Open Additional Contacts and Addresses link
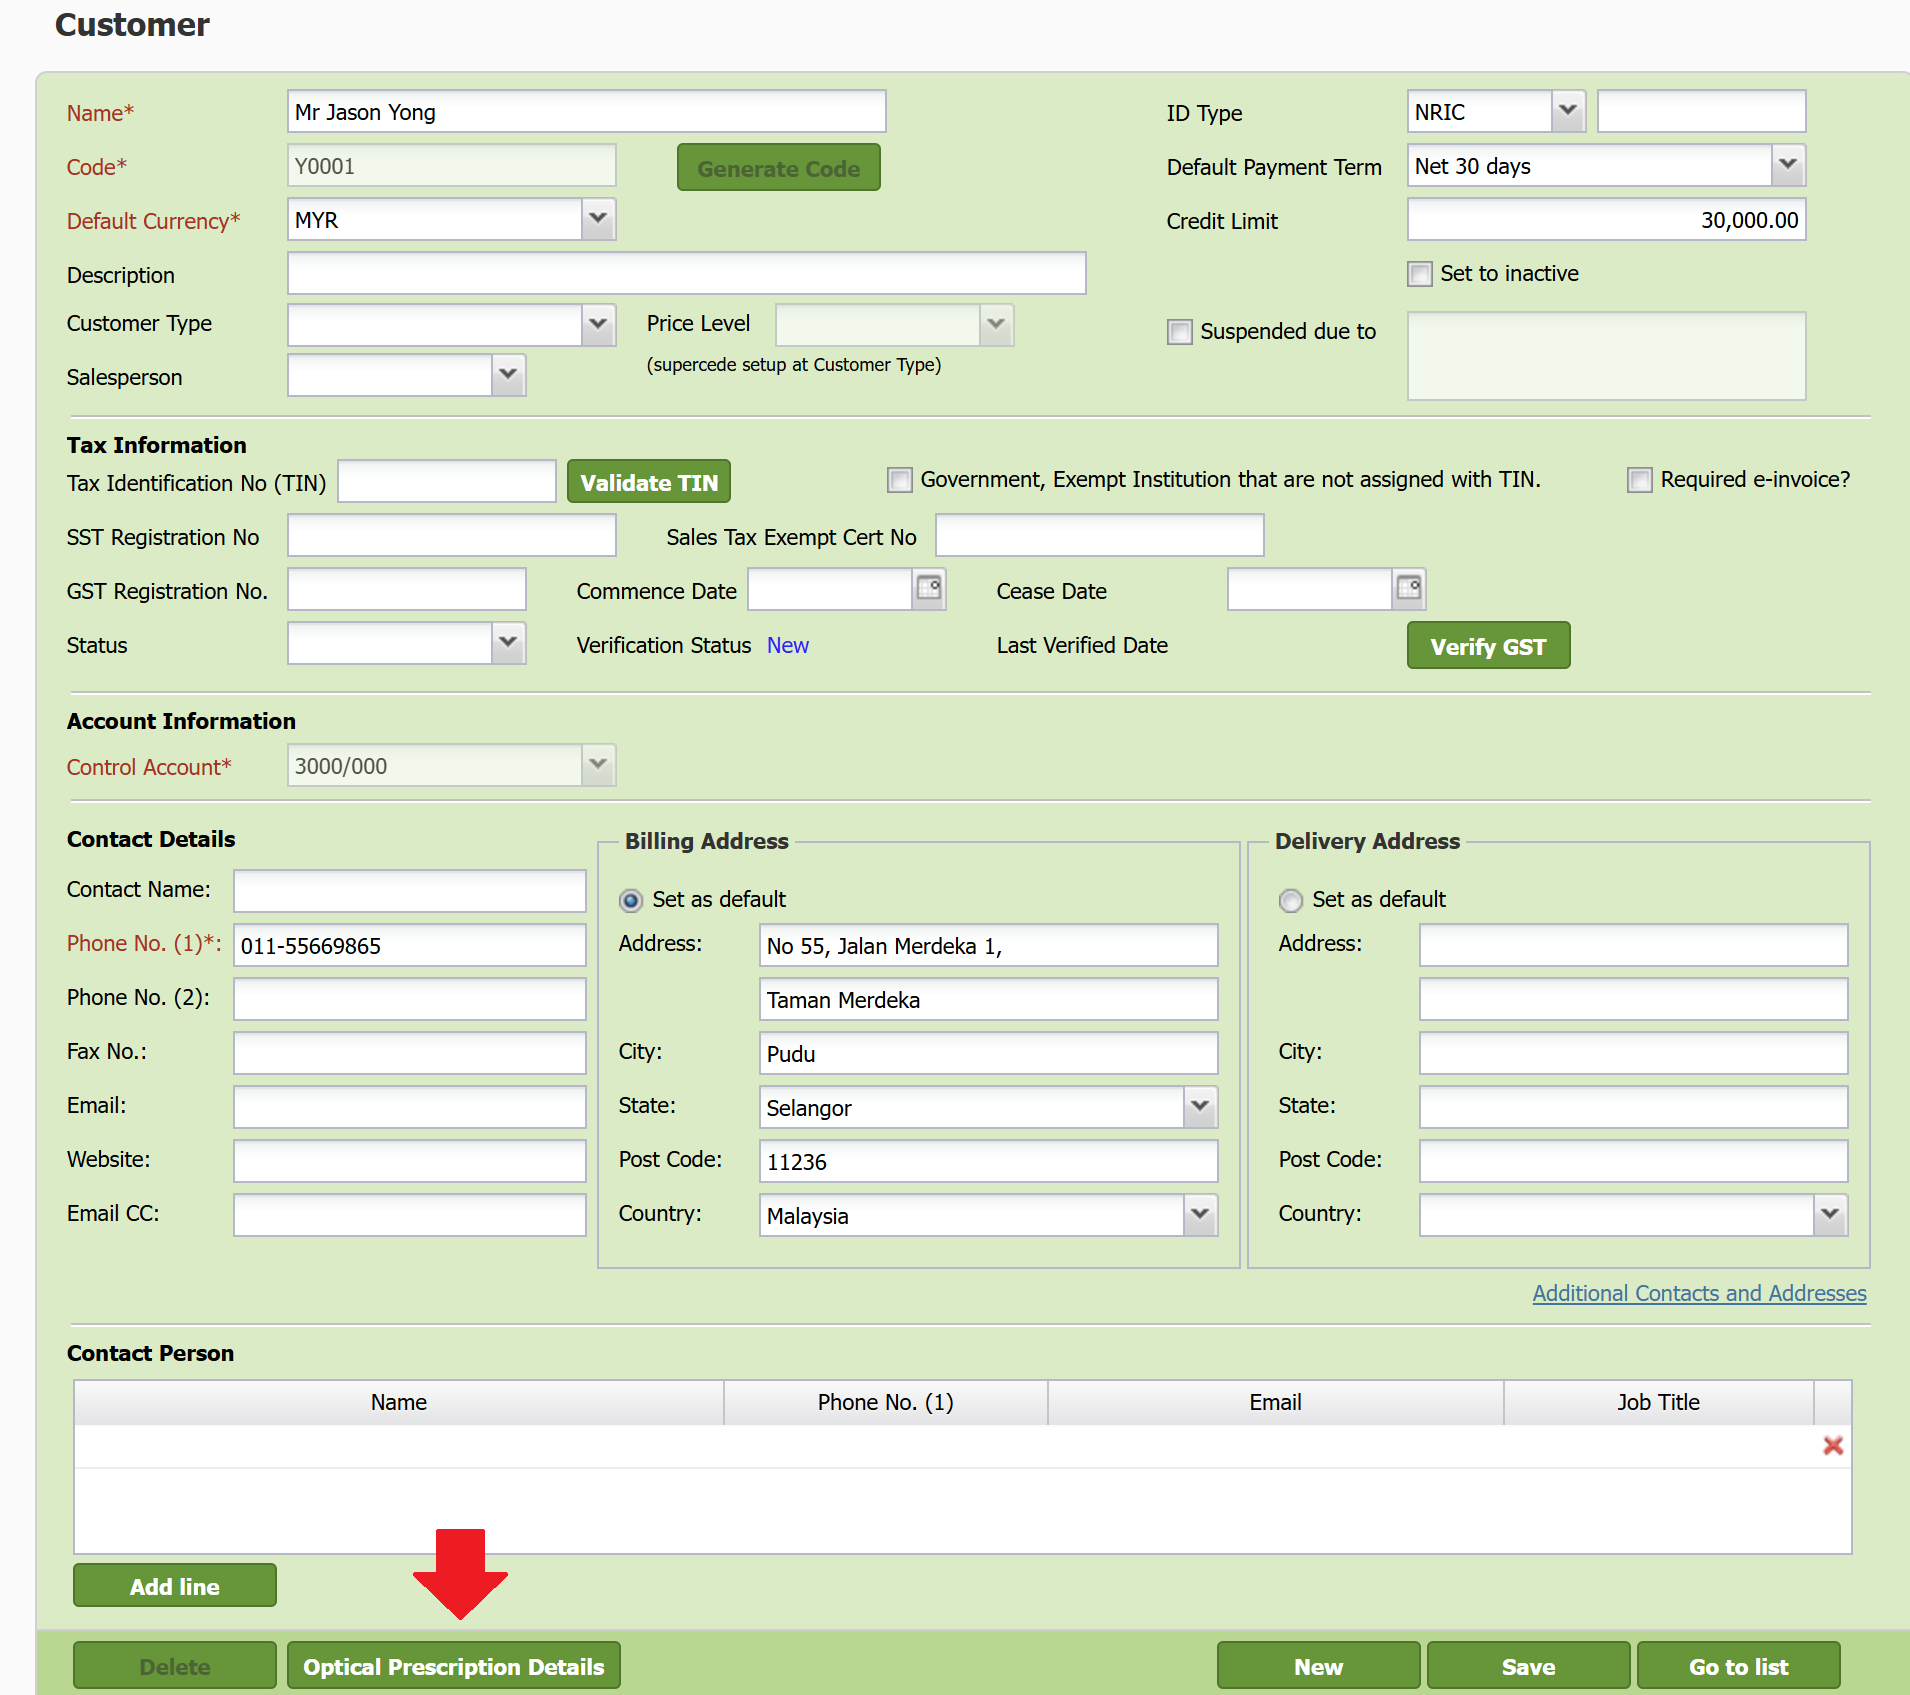 [x=1698, y=1293]
